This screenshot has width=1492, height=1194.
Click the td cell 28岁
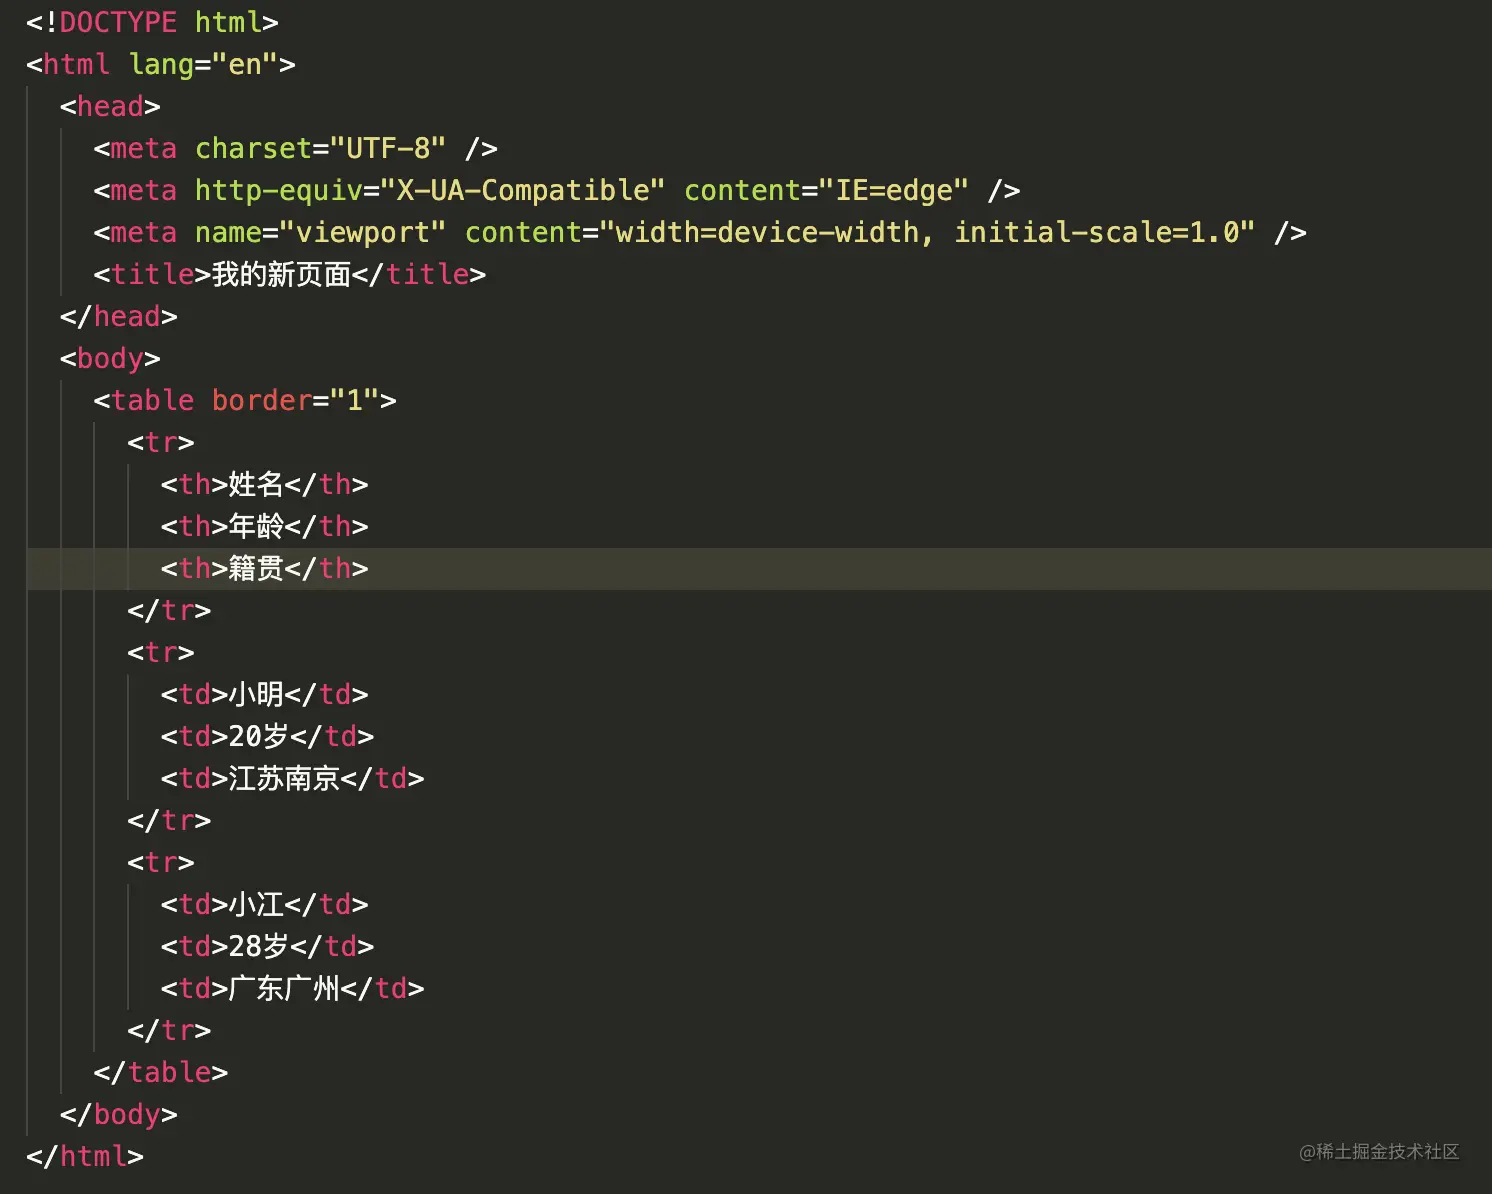[x=268, y=946]
